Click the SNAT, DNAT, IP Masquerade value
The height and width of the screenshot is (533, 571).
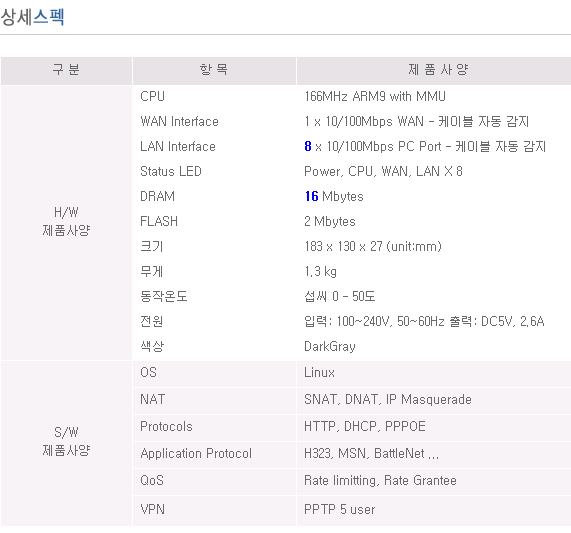388,399
